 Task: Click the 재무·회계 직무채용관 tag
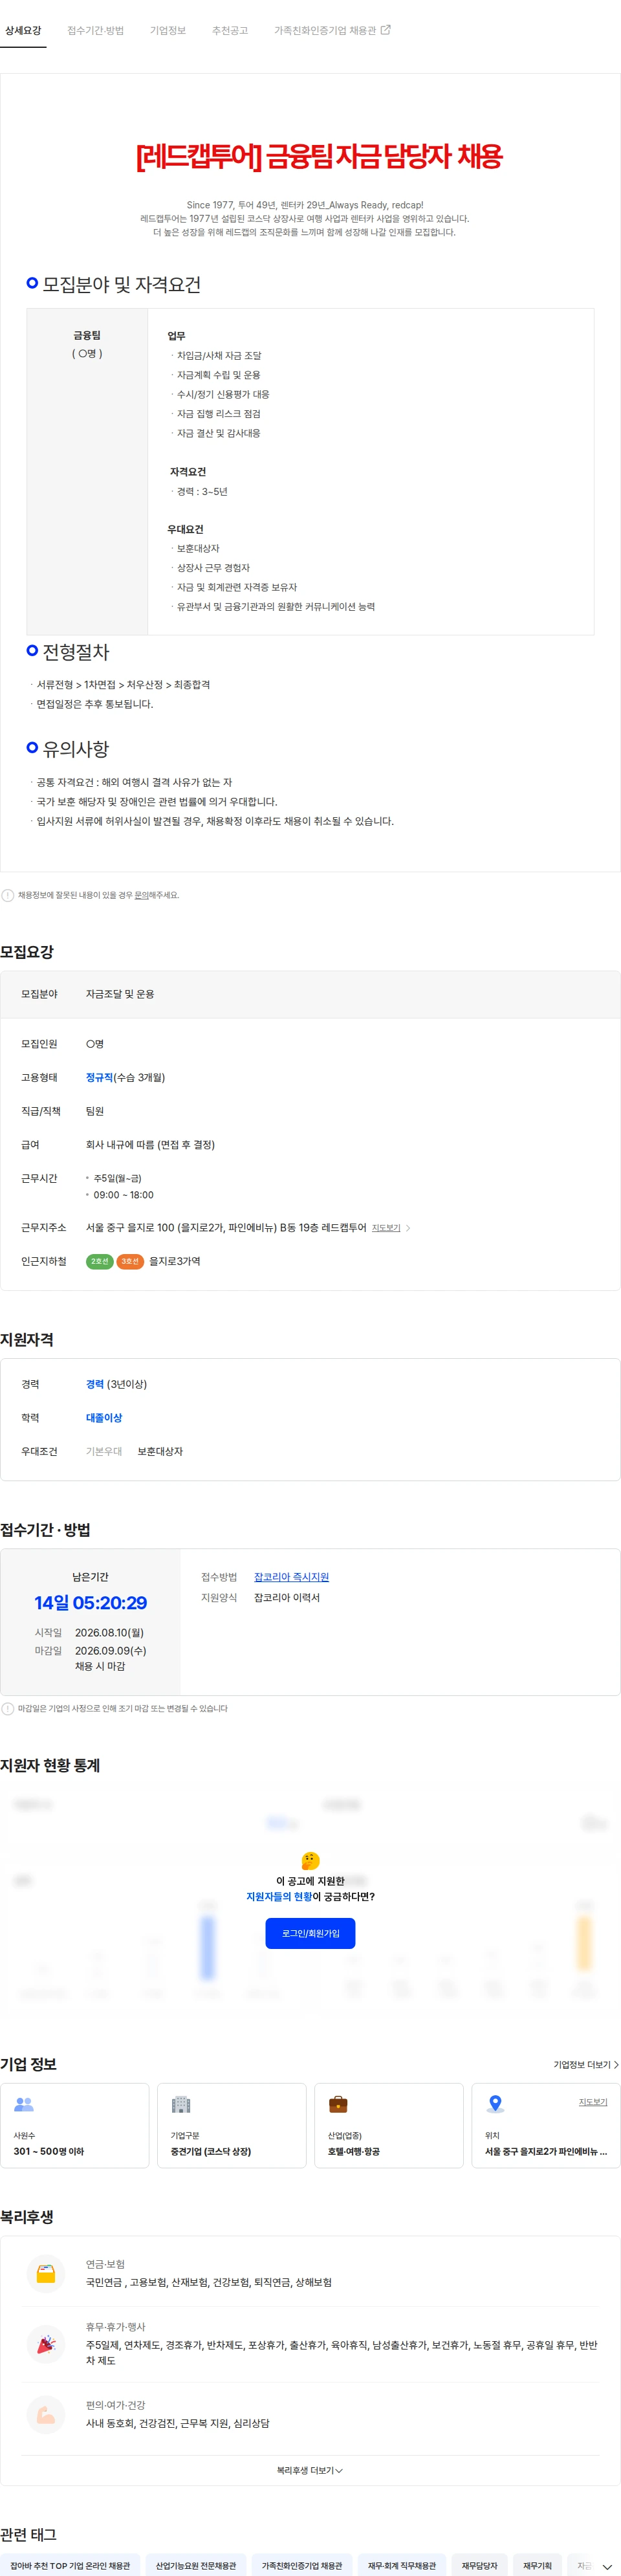click(x=402, y=2565)
